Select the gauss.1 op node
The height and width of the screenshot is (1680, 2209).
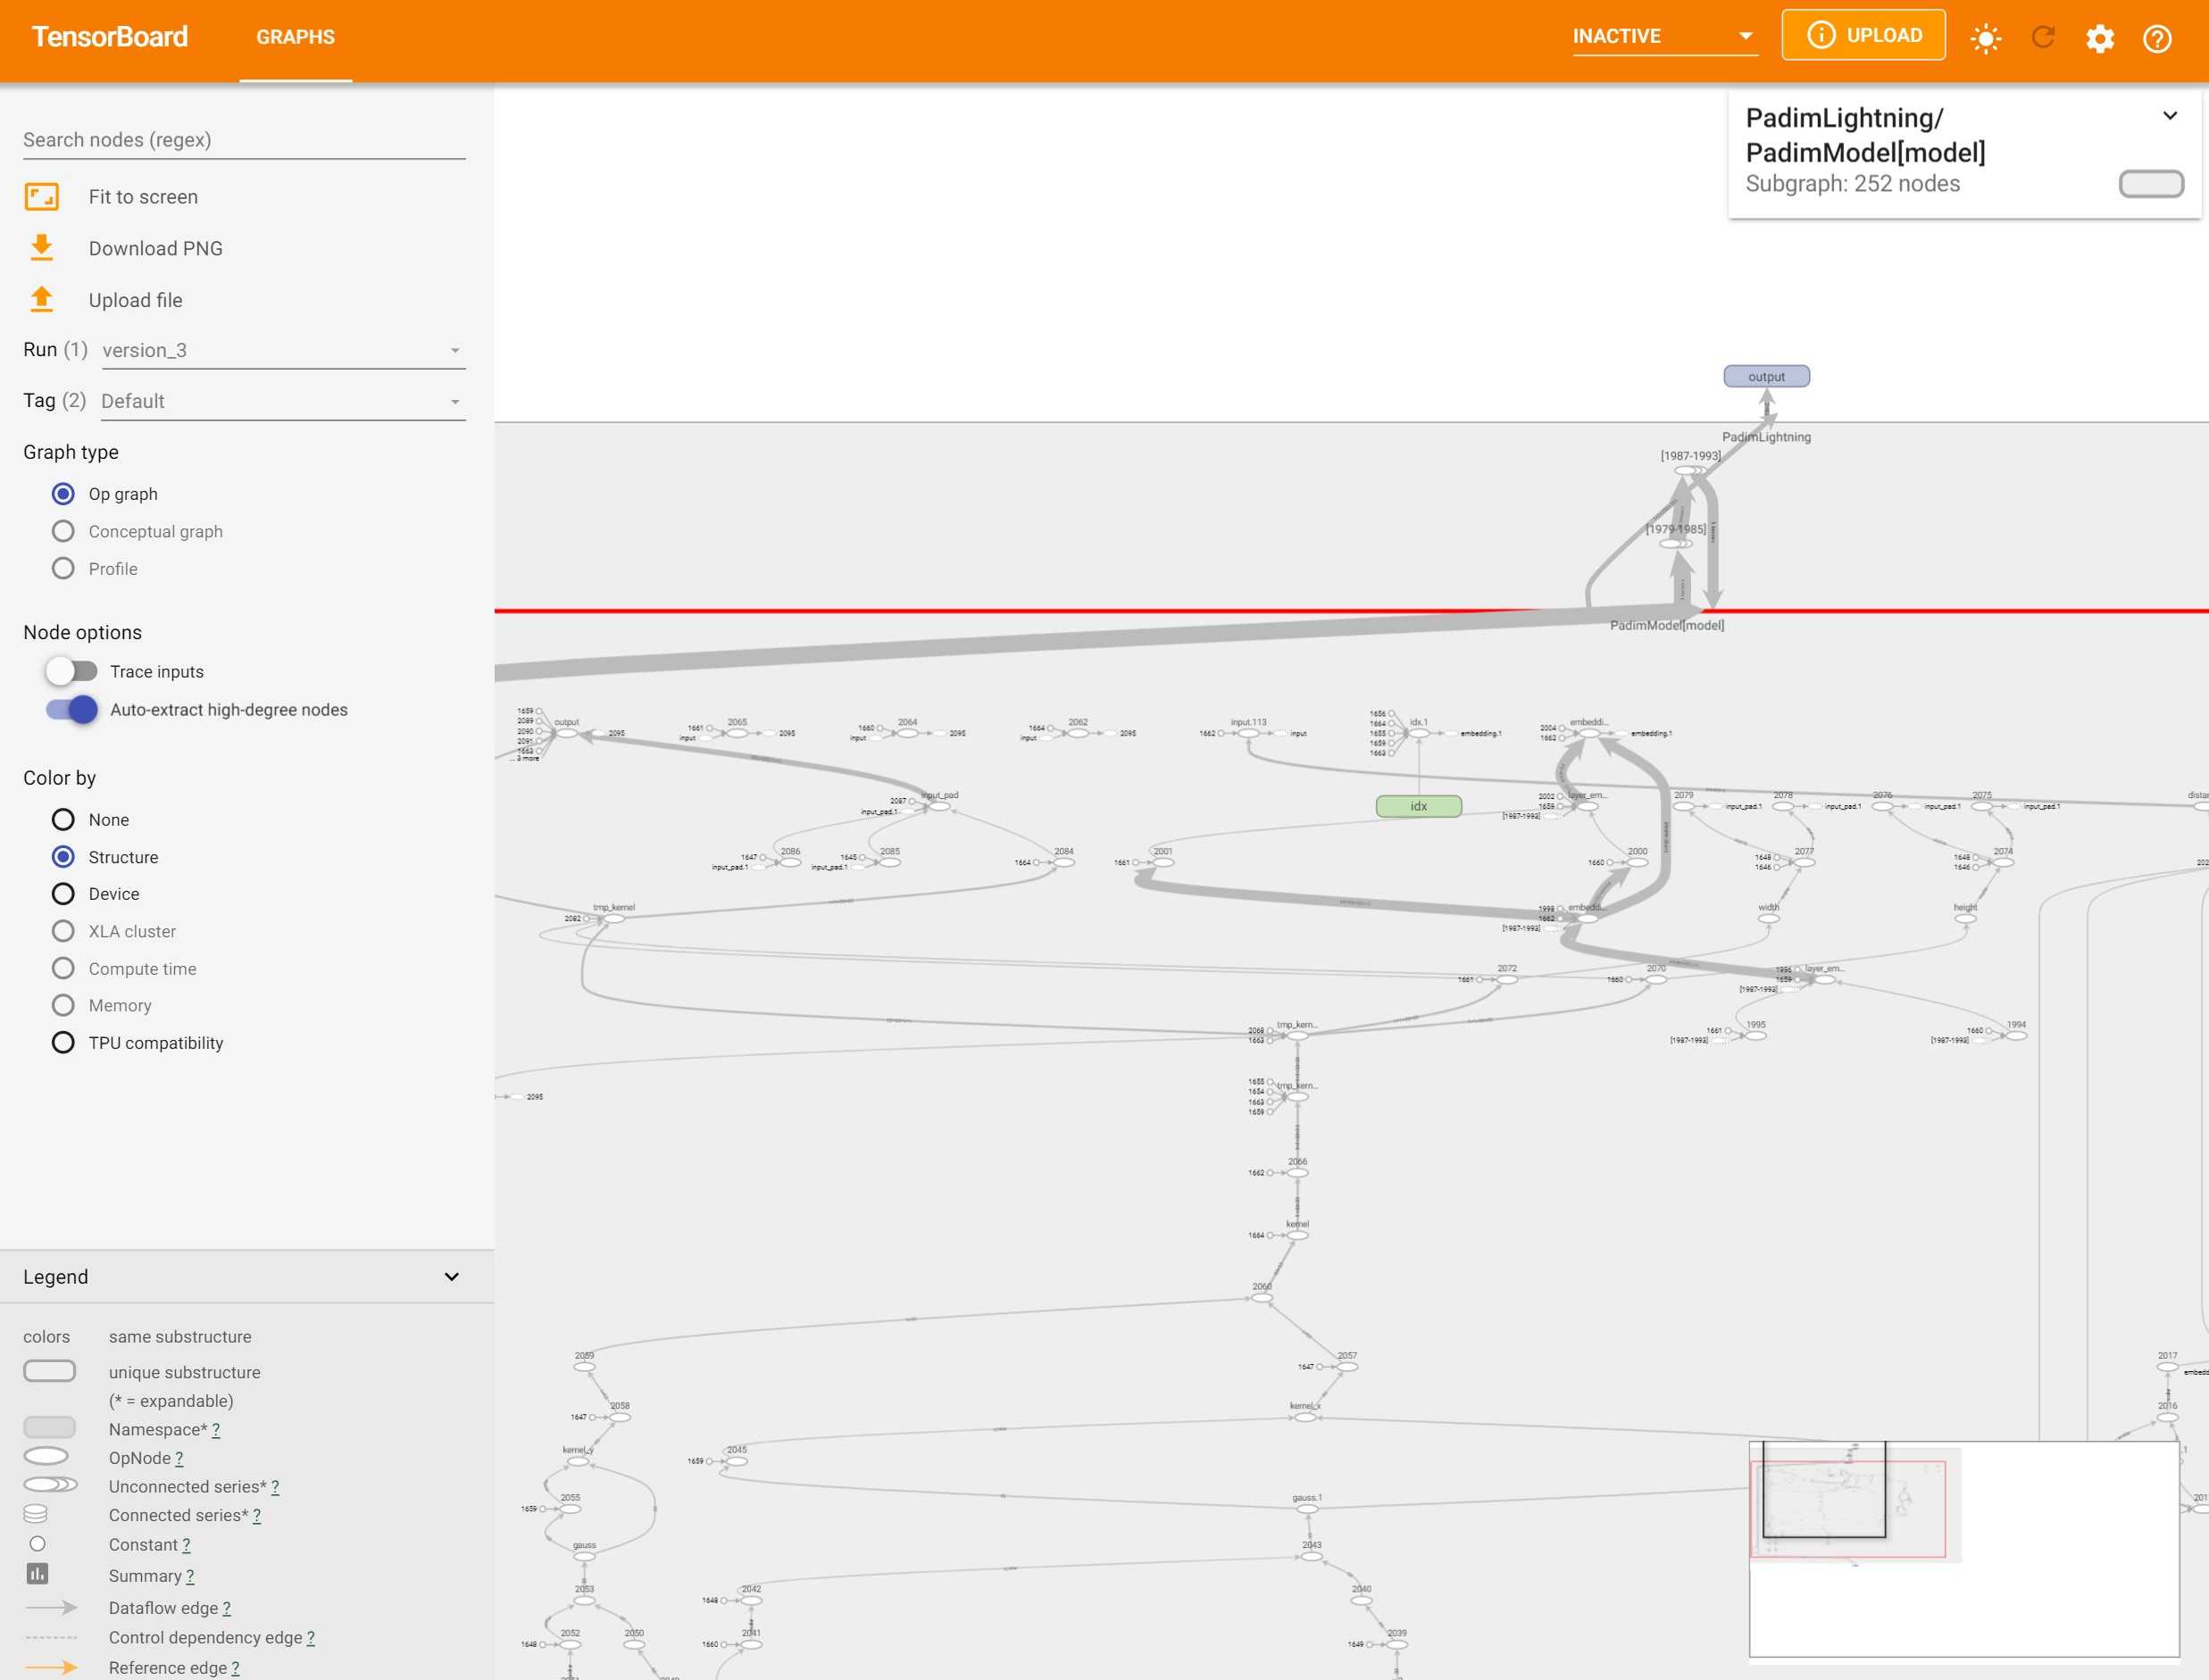[x=1306, y=1509]
